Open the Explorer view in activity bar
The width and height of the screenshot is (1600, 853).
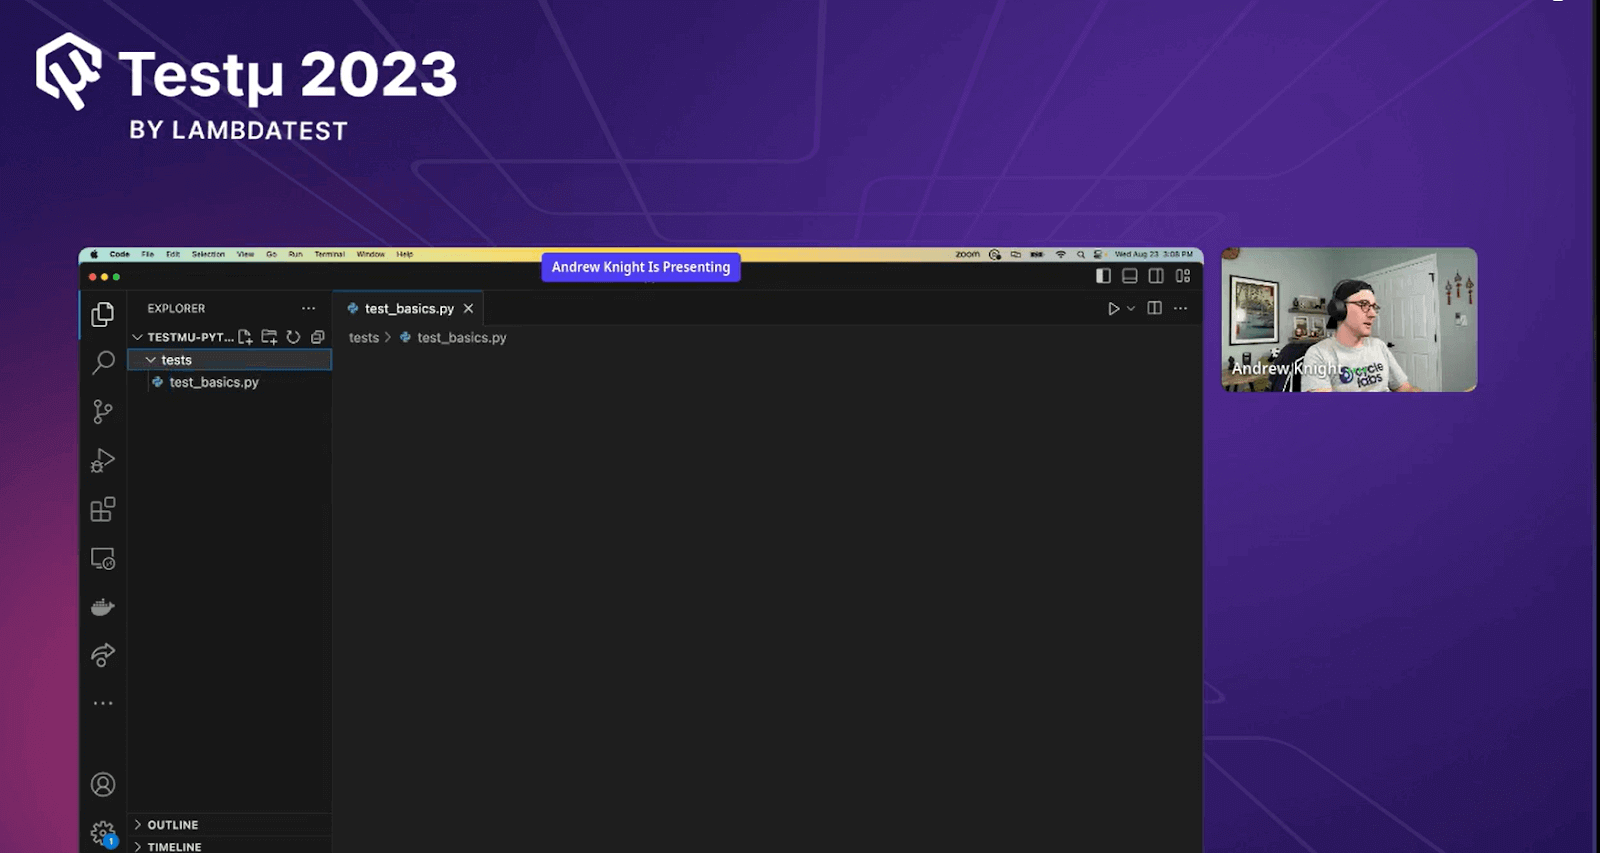click(x=103, y=314)
